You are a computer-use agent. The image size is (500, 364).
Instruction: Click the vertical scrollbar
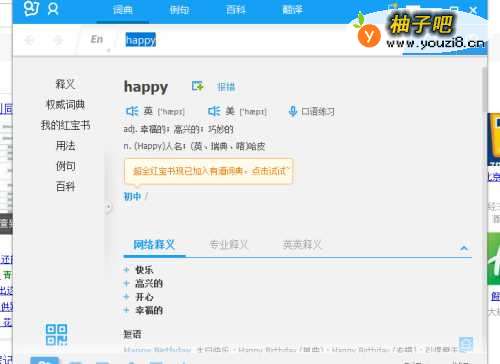point(485,88)
